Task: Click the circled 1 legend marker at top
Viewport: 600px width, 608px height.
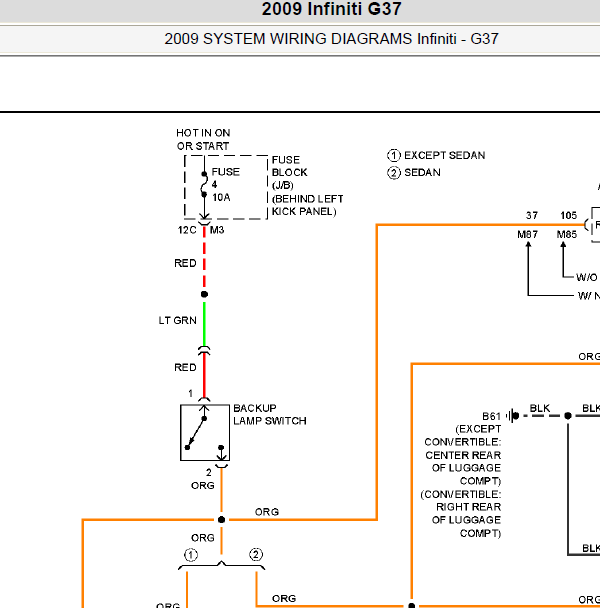Action: pos(394,155)
